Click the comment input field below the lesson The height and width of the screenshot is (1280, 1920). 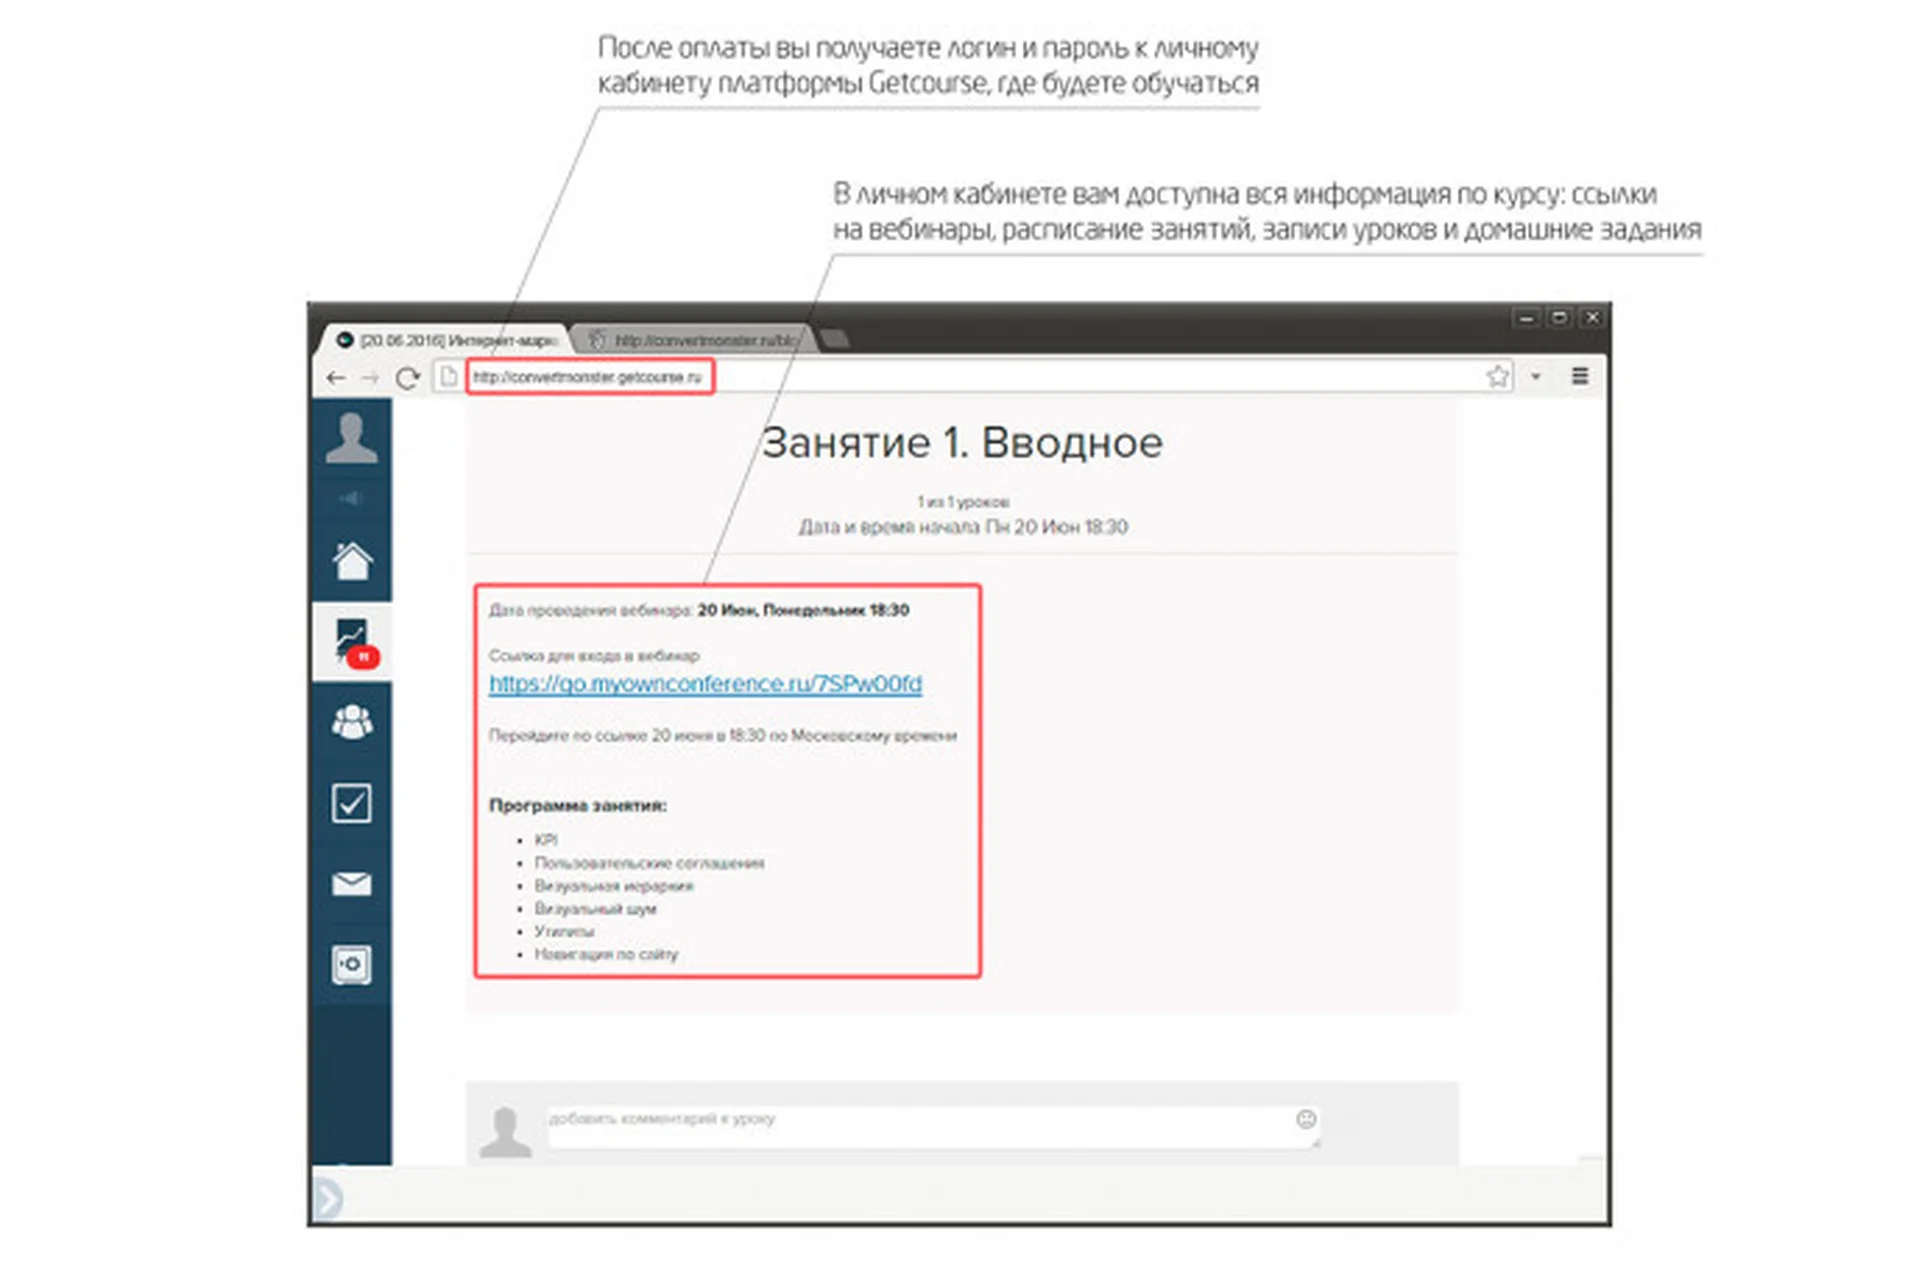coord(900,1122)
